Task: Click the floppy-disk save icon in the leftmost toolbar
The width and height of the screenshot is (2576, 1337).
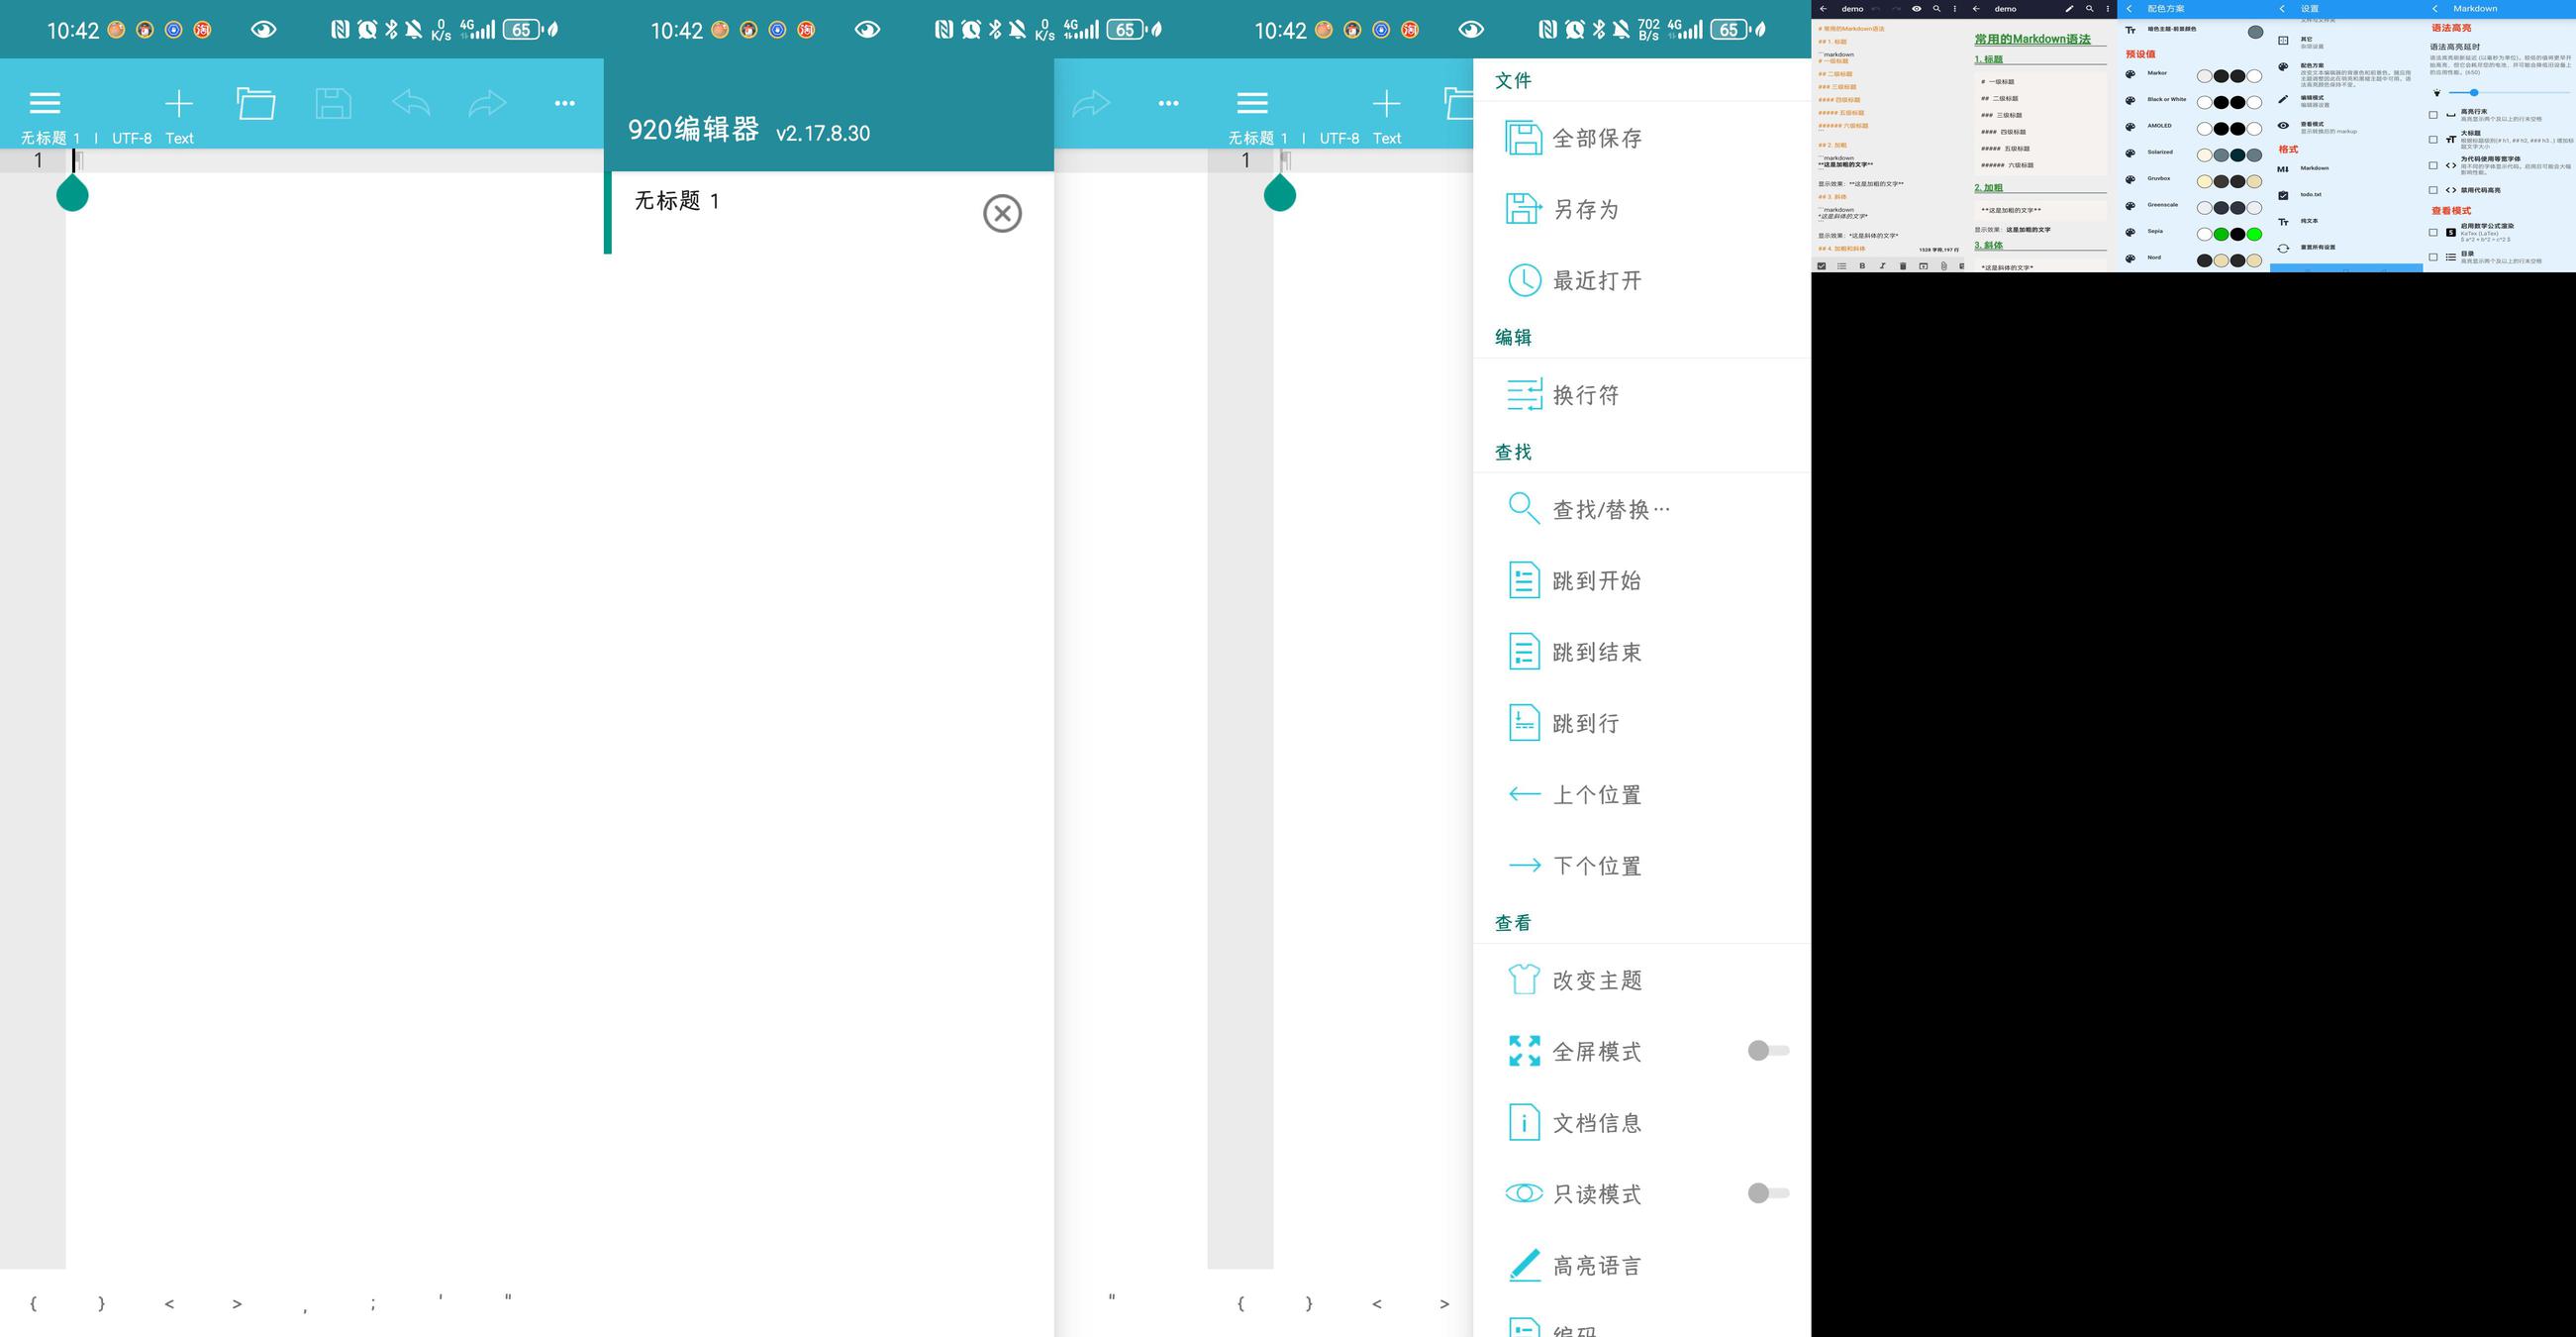Action: point(333,103)
